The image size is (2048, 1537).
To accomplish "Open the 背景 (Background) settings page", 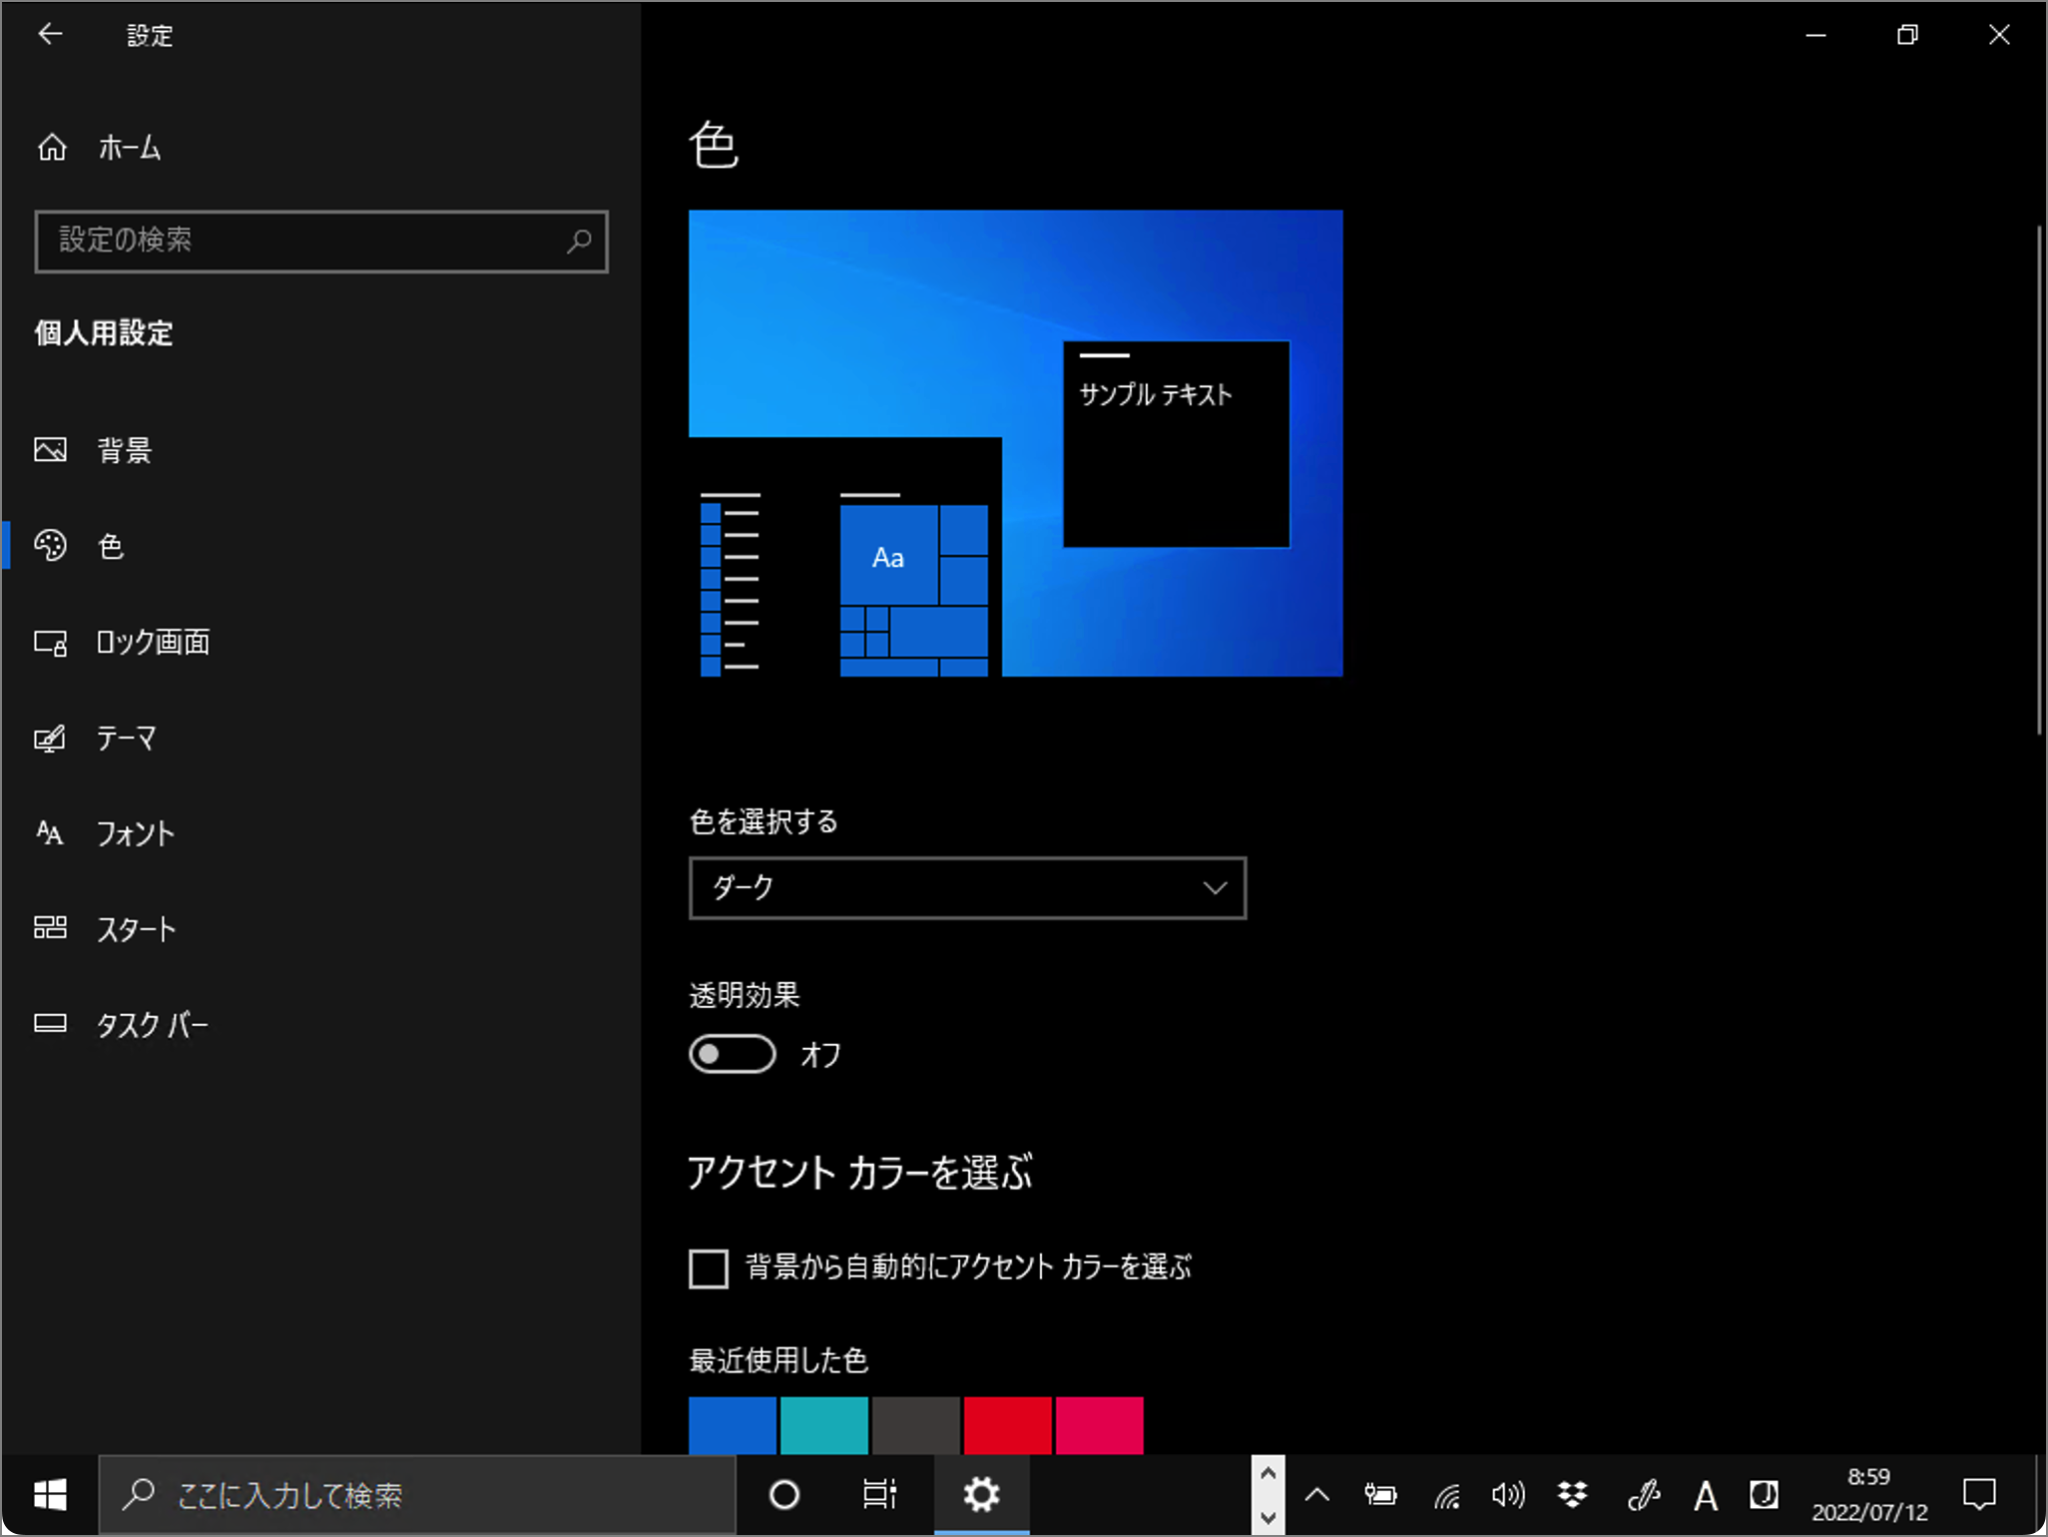I will point(123,450).
